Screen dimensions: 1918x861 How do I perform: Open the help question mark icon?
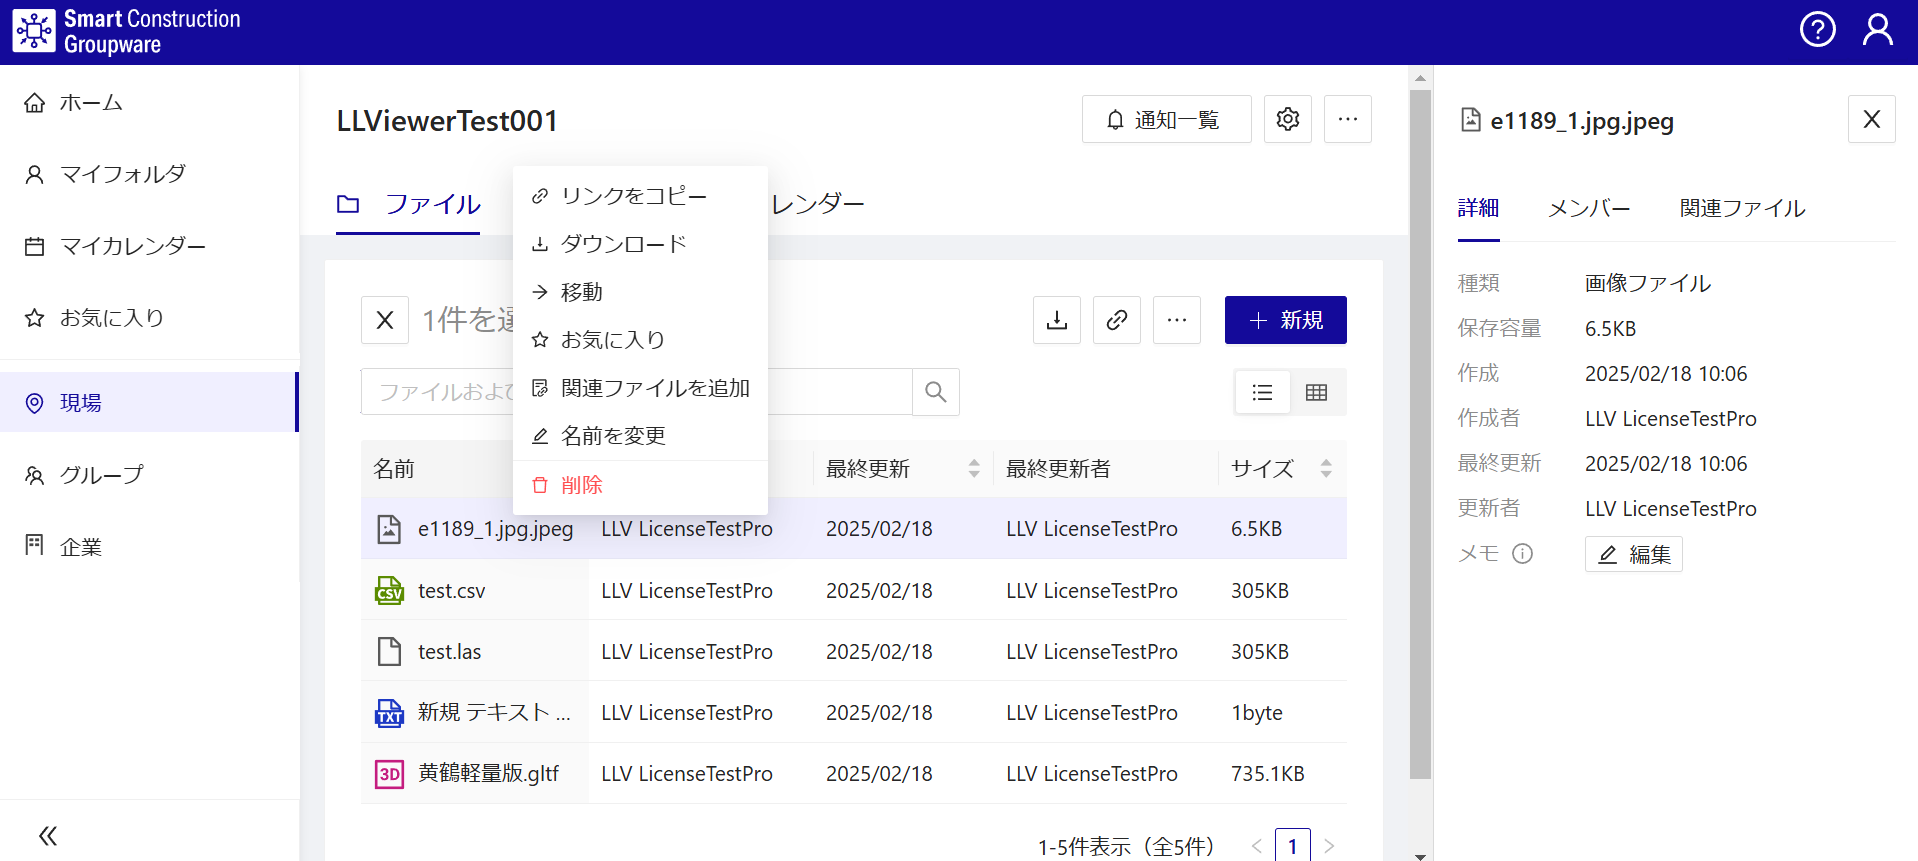coord(1817,30)
